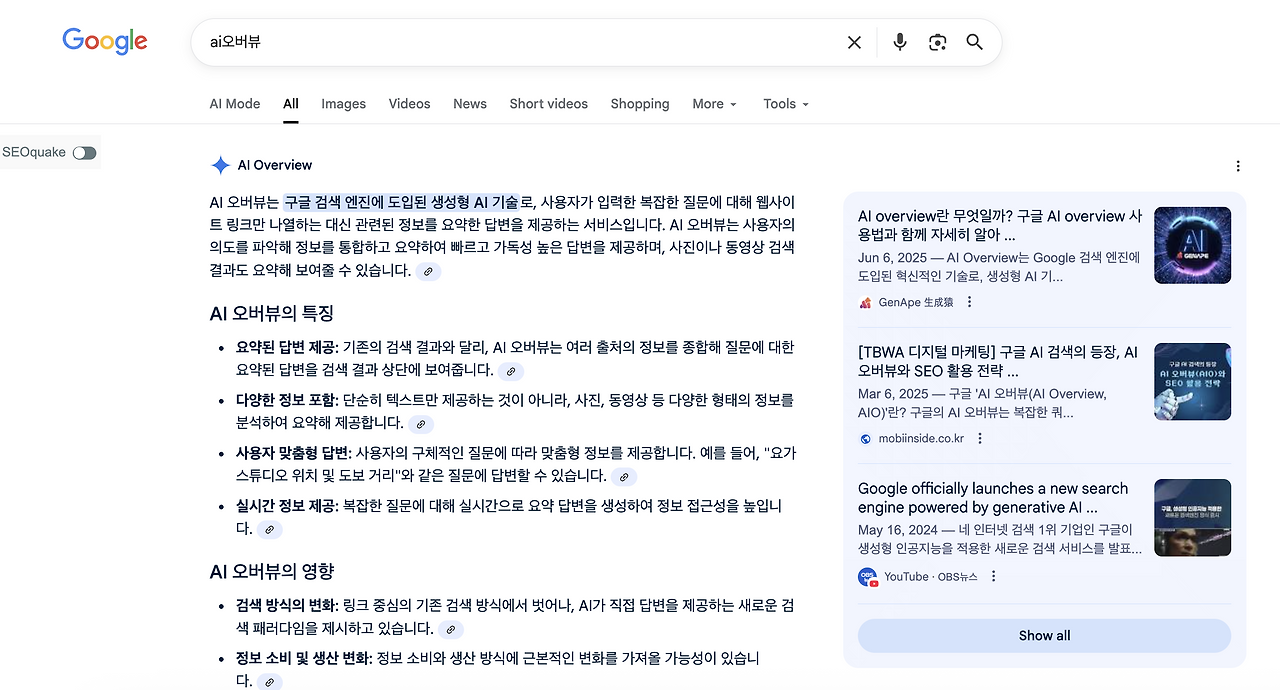Click the YouTube channel icon on the OBS news result

click(867, 576)
